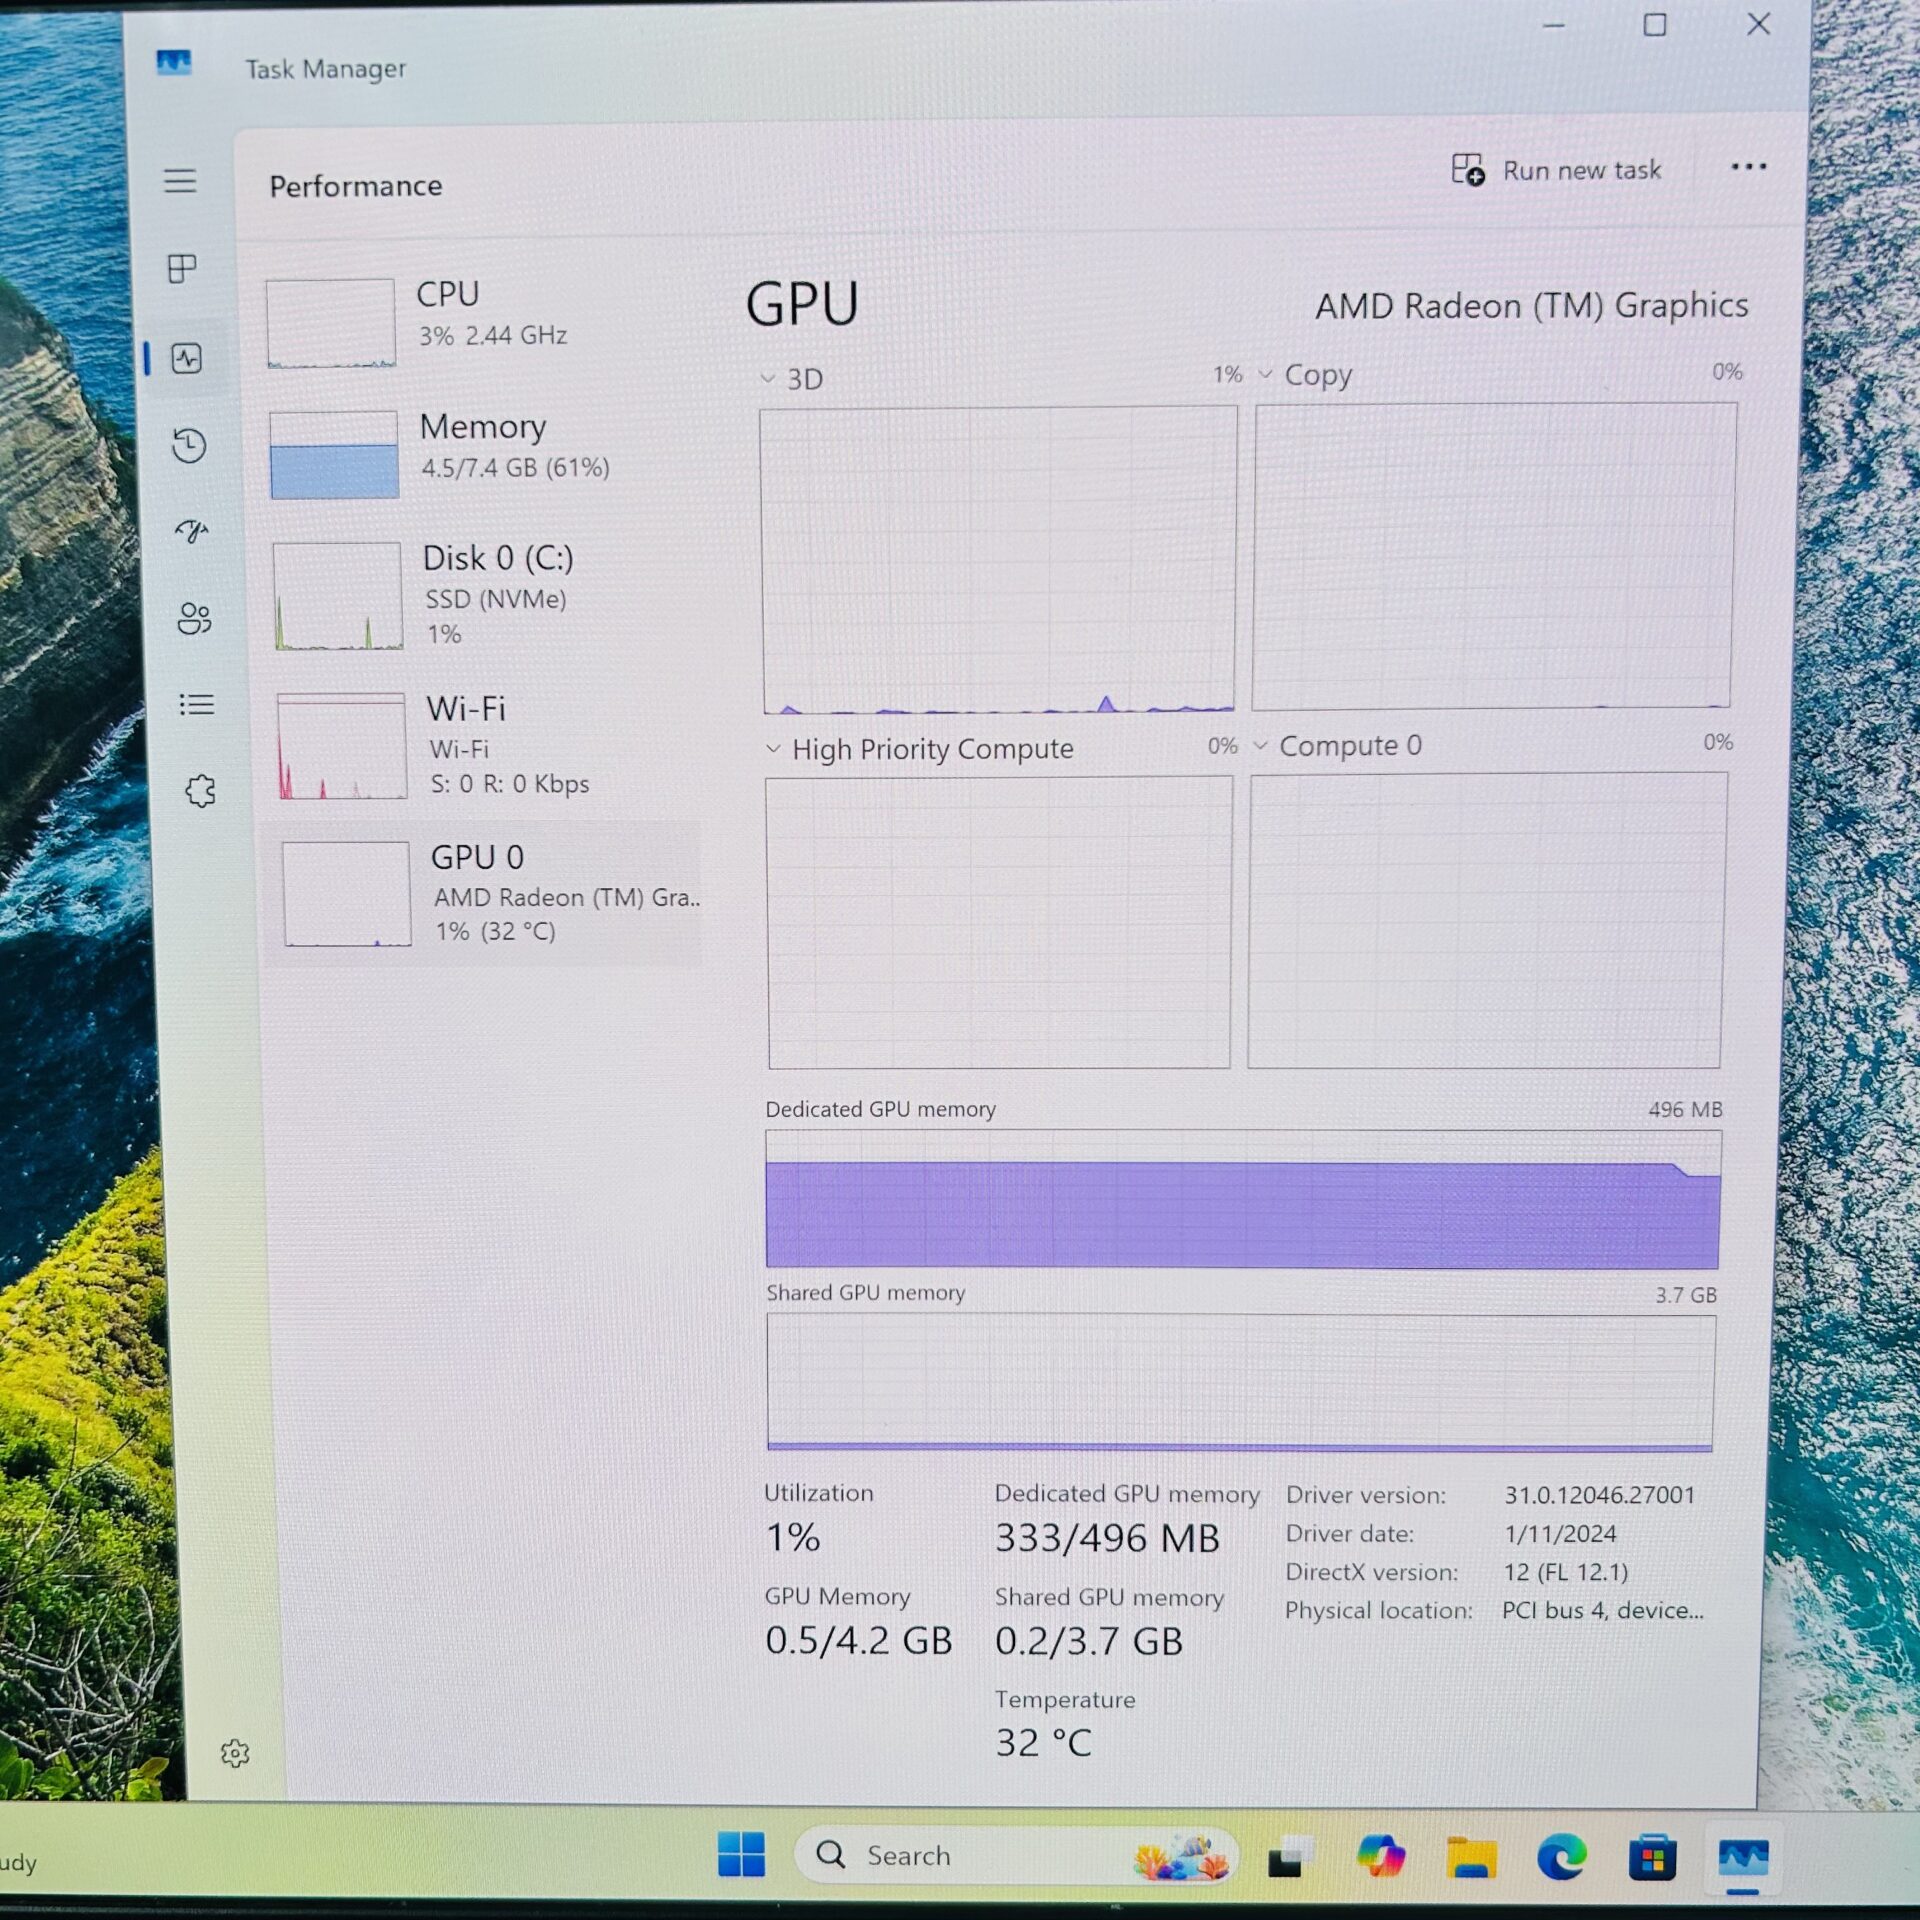Click the 333/496 MB dedicated memory value

tap(1107, 1537)
